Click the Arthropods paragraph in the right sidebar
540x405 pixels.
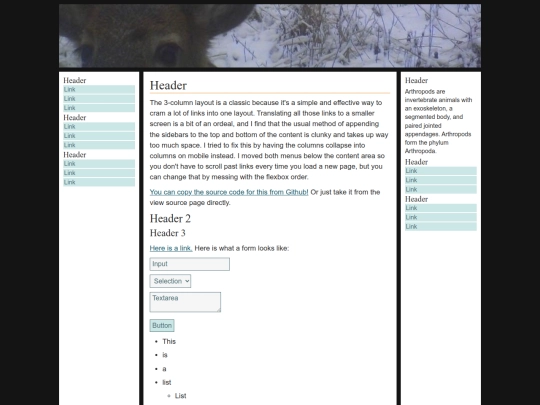click(x=439, y=121)
